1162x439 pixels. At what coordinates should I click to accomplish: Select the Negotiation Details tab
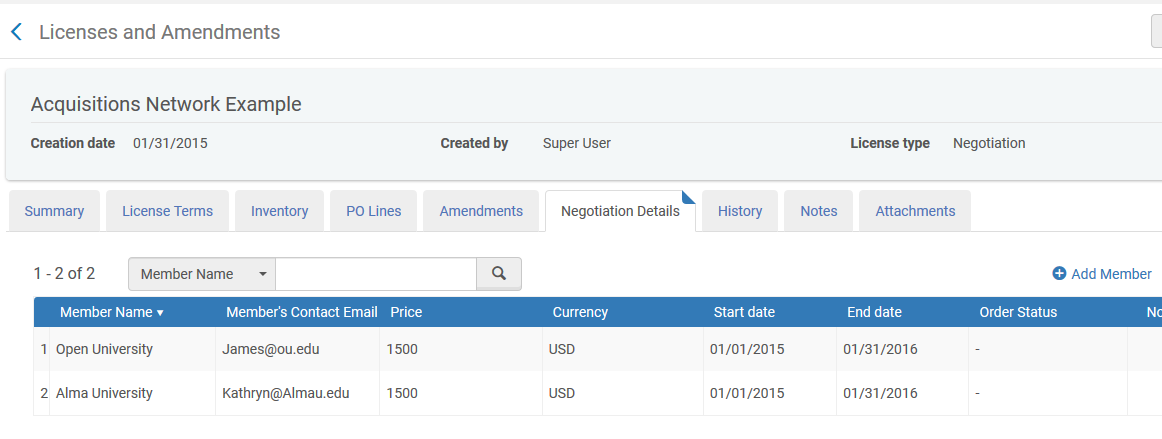click(x=620, y=211)
